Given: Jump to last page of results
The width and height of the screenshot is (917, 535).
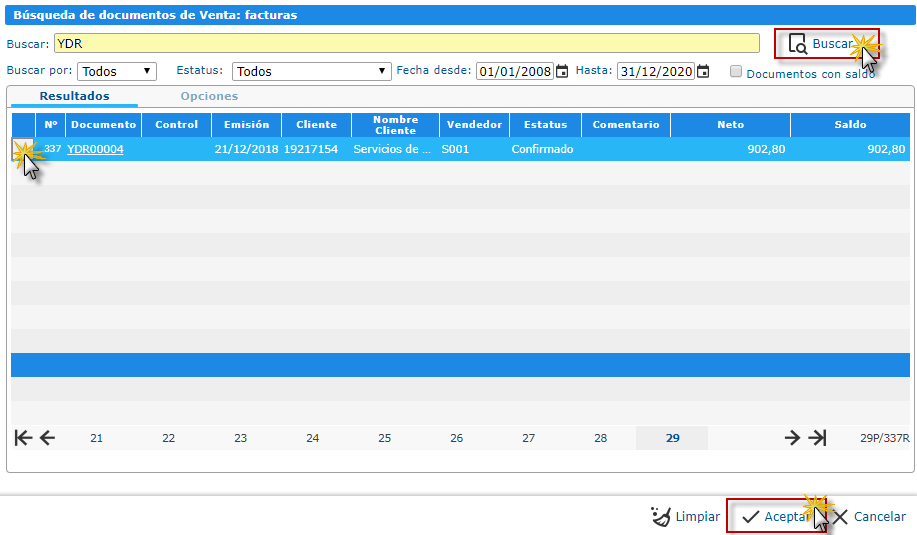Looking at the screenshot, I should tap(818, 437).
